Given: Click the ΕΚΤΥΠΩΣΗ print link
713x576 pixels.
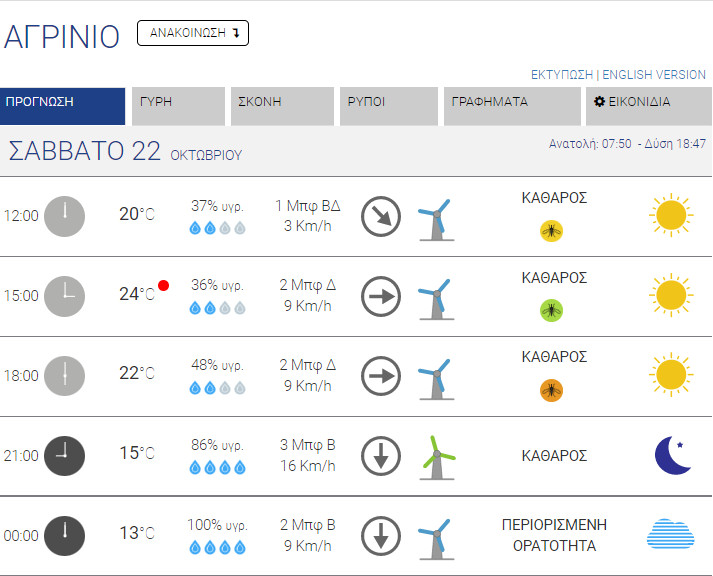Looking at the screenshot, I should tap(562, 75).
